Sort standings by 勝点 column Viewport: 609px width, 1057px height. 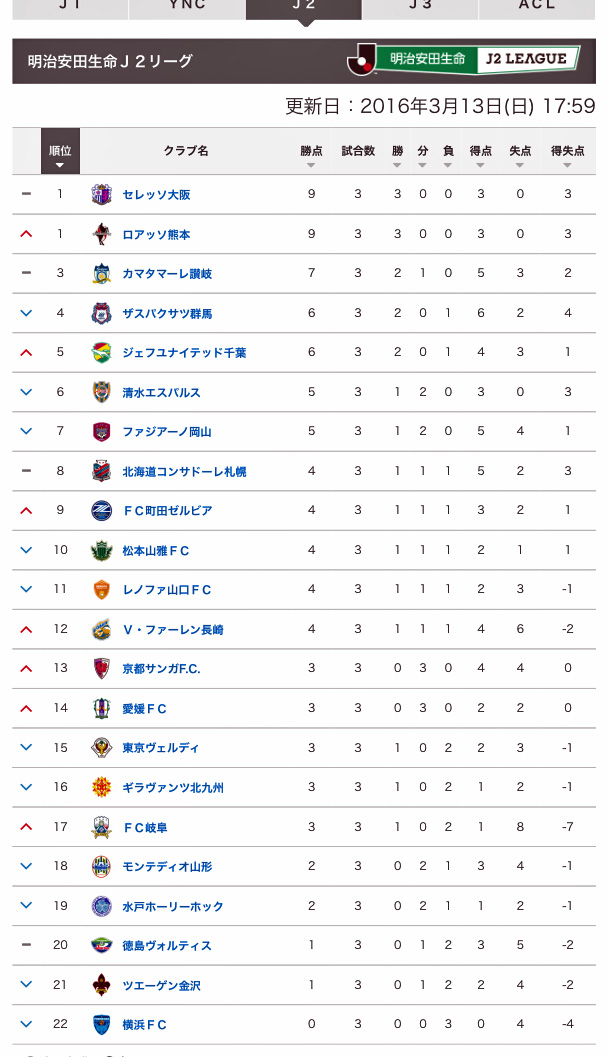(x=311, y=155)
